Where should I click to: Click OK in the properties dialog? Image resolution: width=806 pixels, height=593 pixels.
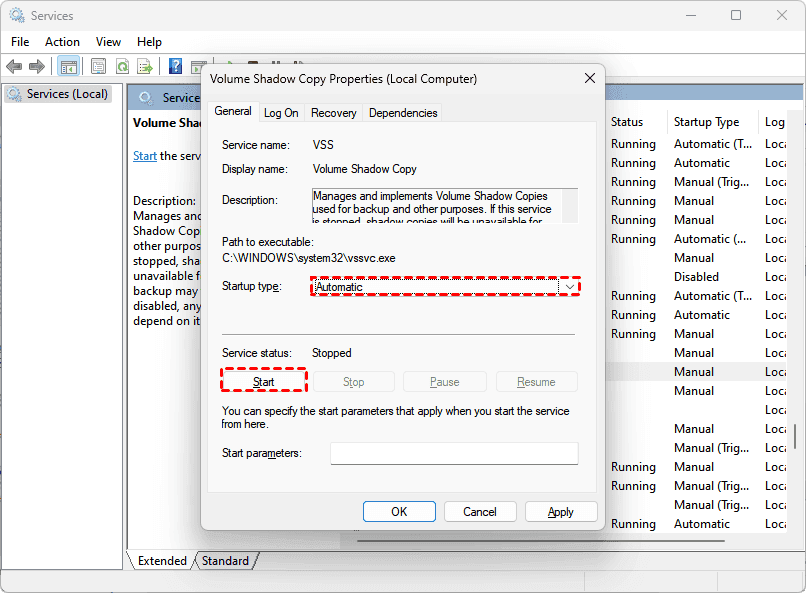(x=399, y=512)
